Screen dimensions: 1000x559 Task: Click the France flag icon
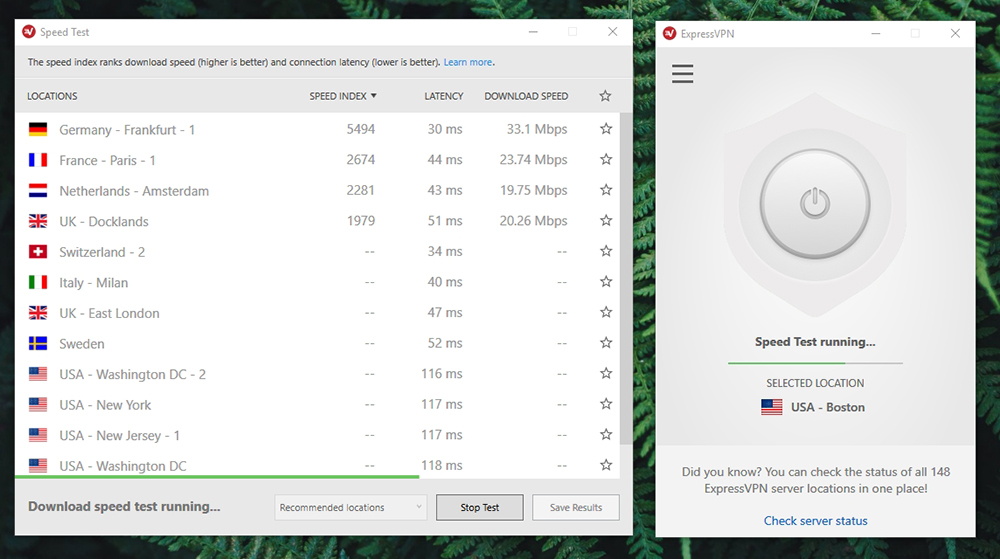point(38,160)
